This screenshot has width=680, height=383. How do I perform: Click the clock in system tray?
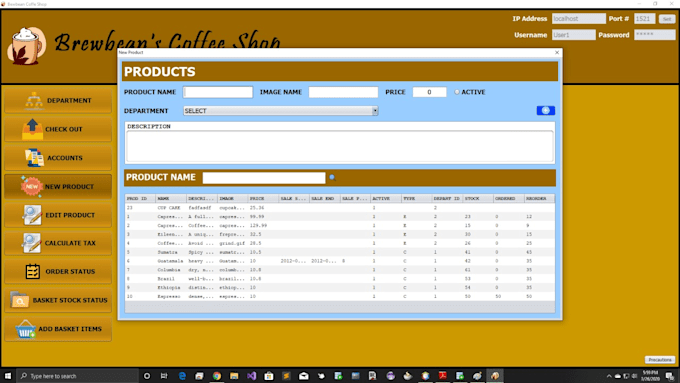click(x=651, y=376)
